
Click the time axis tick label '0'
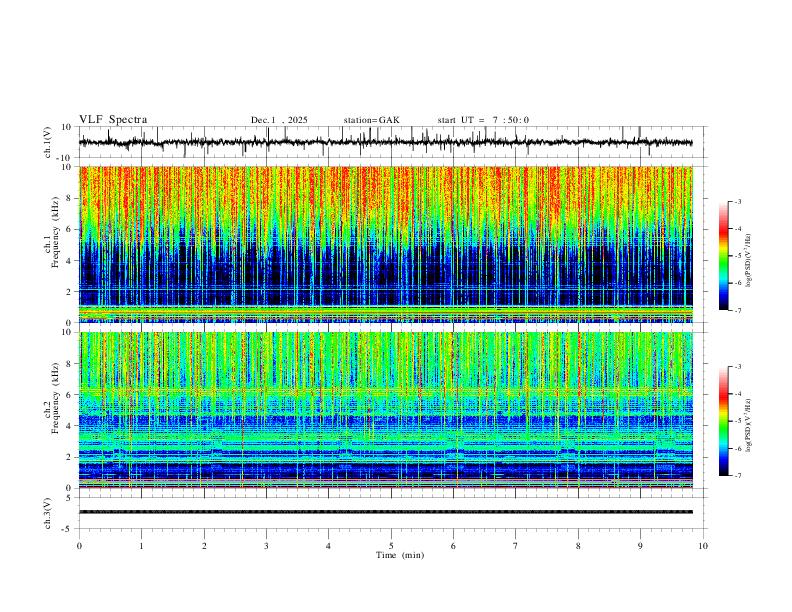(79, 546)
